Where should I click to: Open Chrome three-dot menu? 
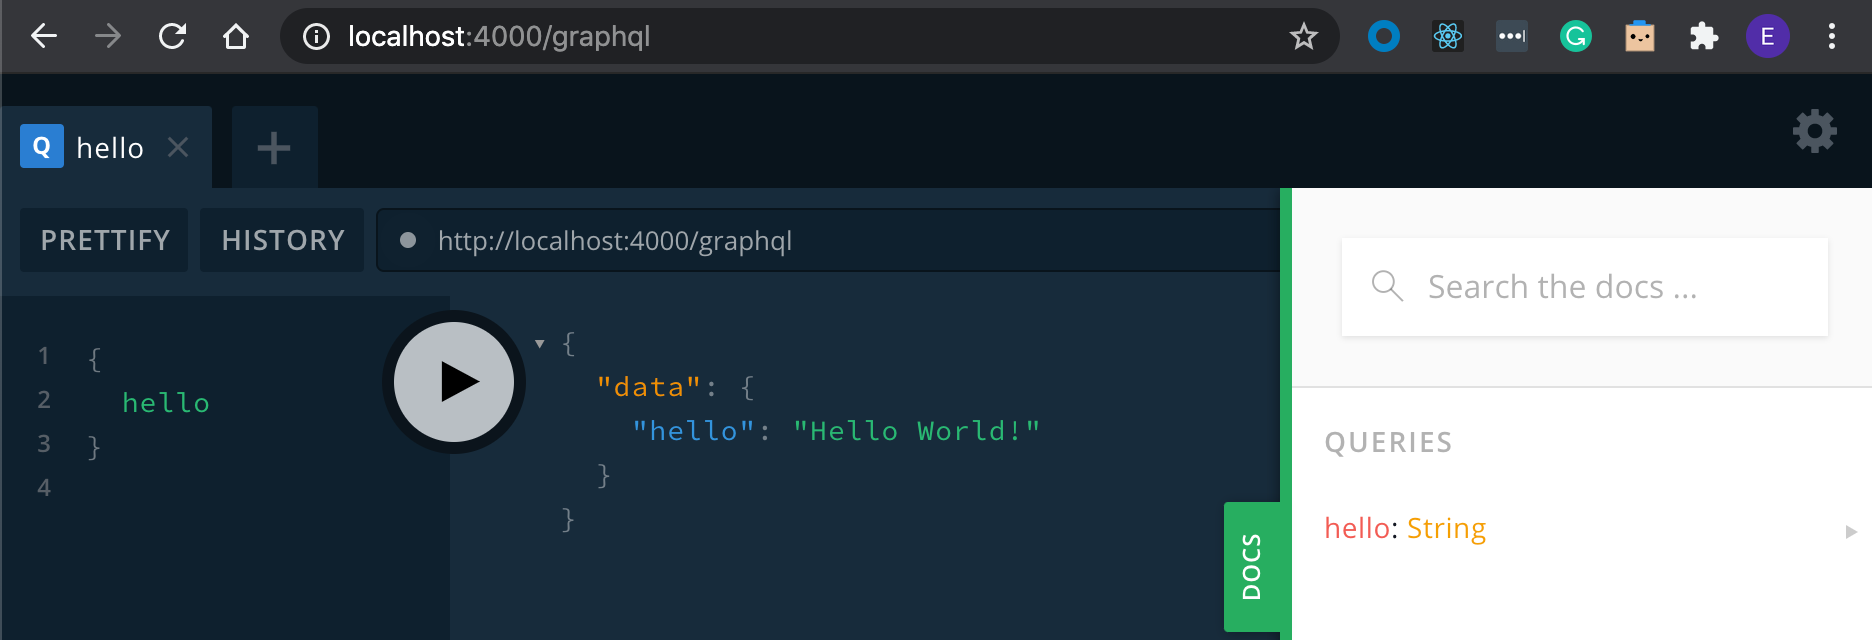point(1831,37)
